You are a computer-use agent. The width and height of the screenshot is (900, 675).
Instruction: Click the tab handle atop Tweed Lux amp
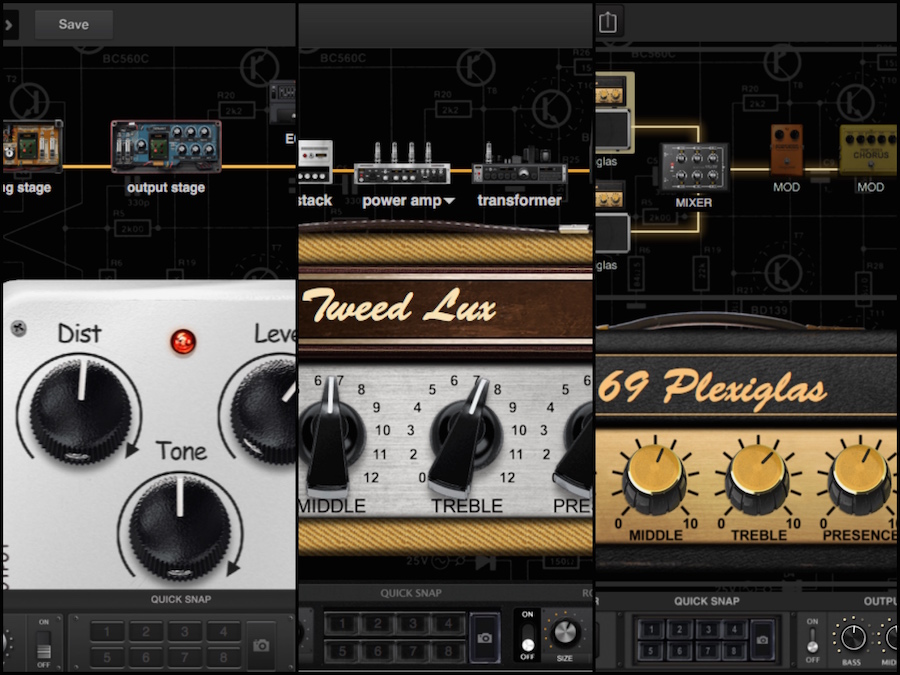(573, 229)
